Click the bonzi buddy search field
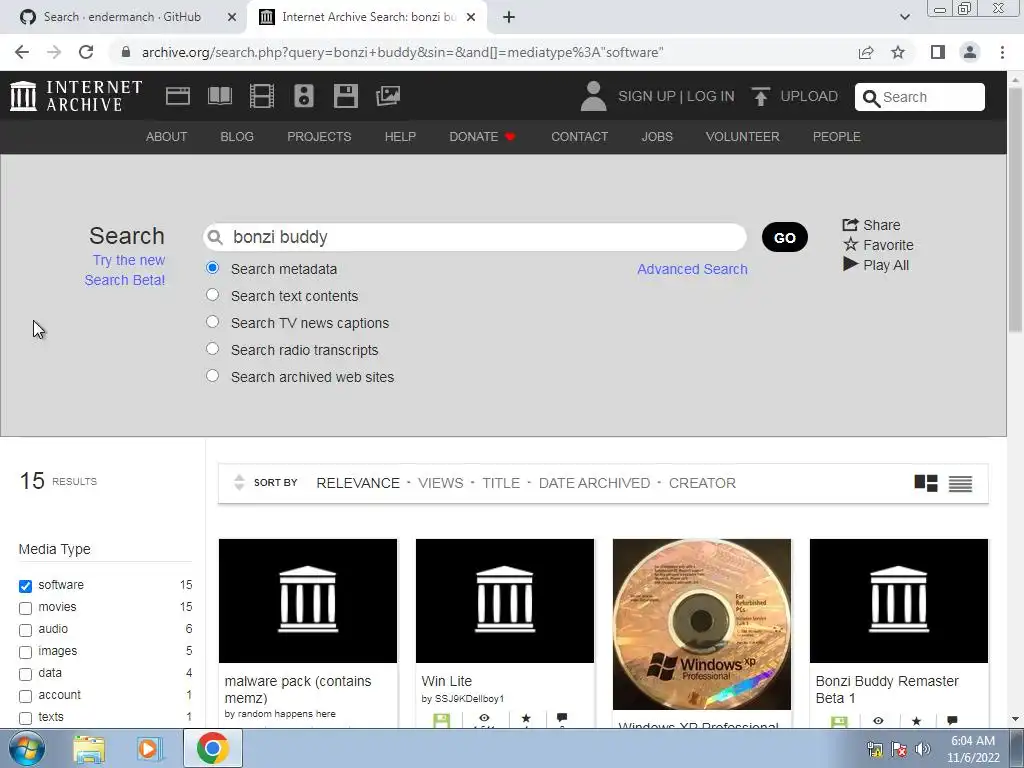This screenshot has width=1024, height=768. pos(475,237)
